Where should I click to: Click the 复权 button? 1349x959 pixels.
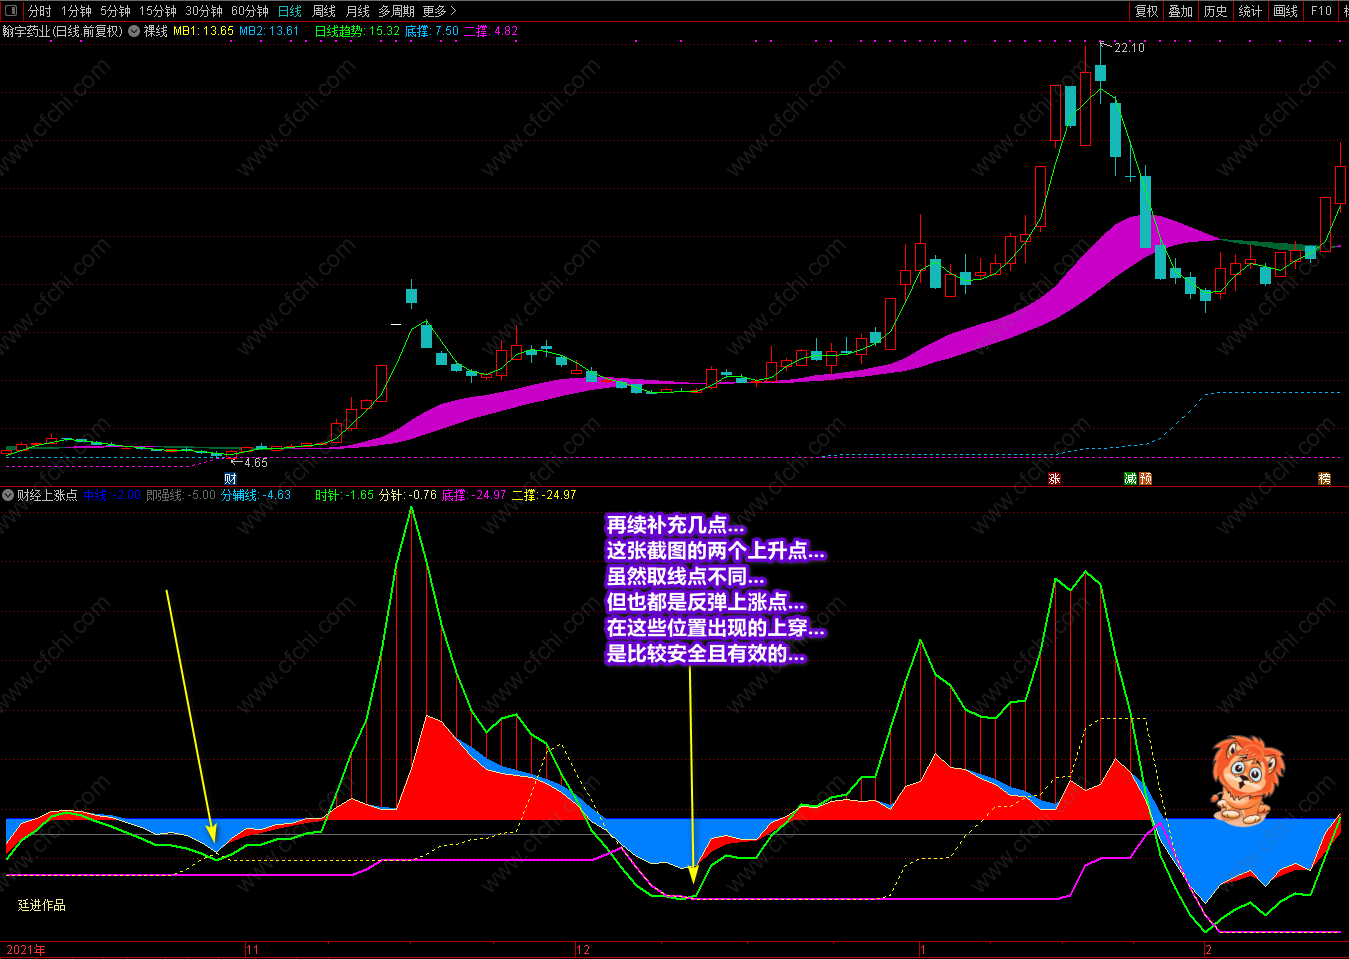1146,11
